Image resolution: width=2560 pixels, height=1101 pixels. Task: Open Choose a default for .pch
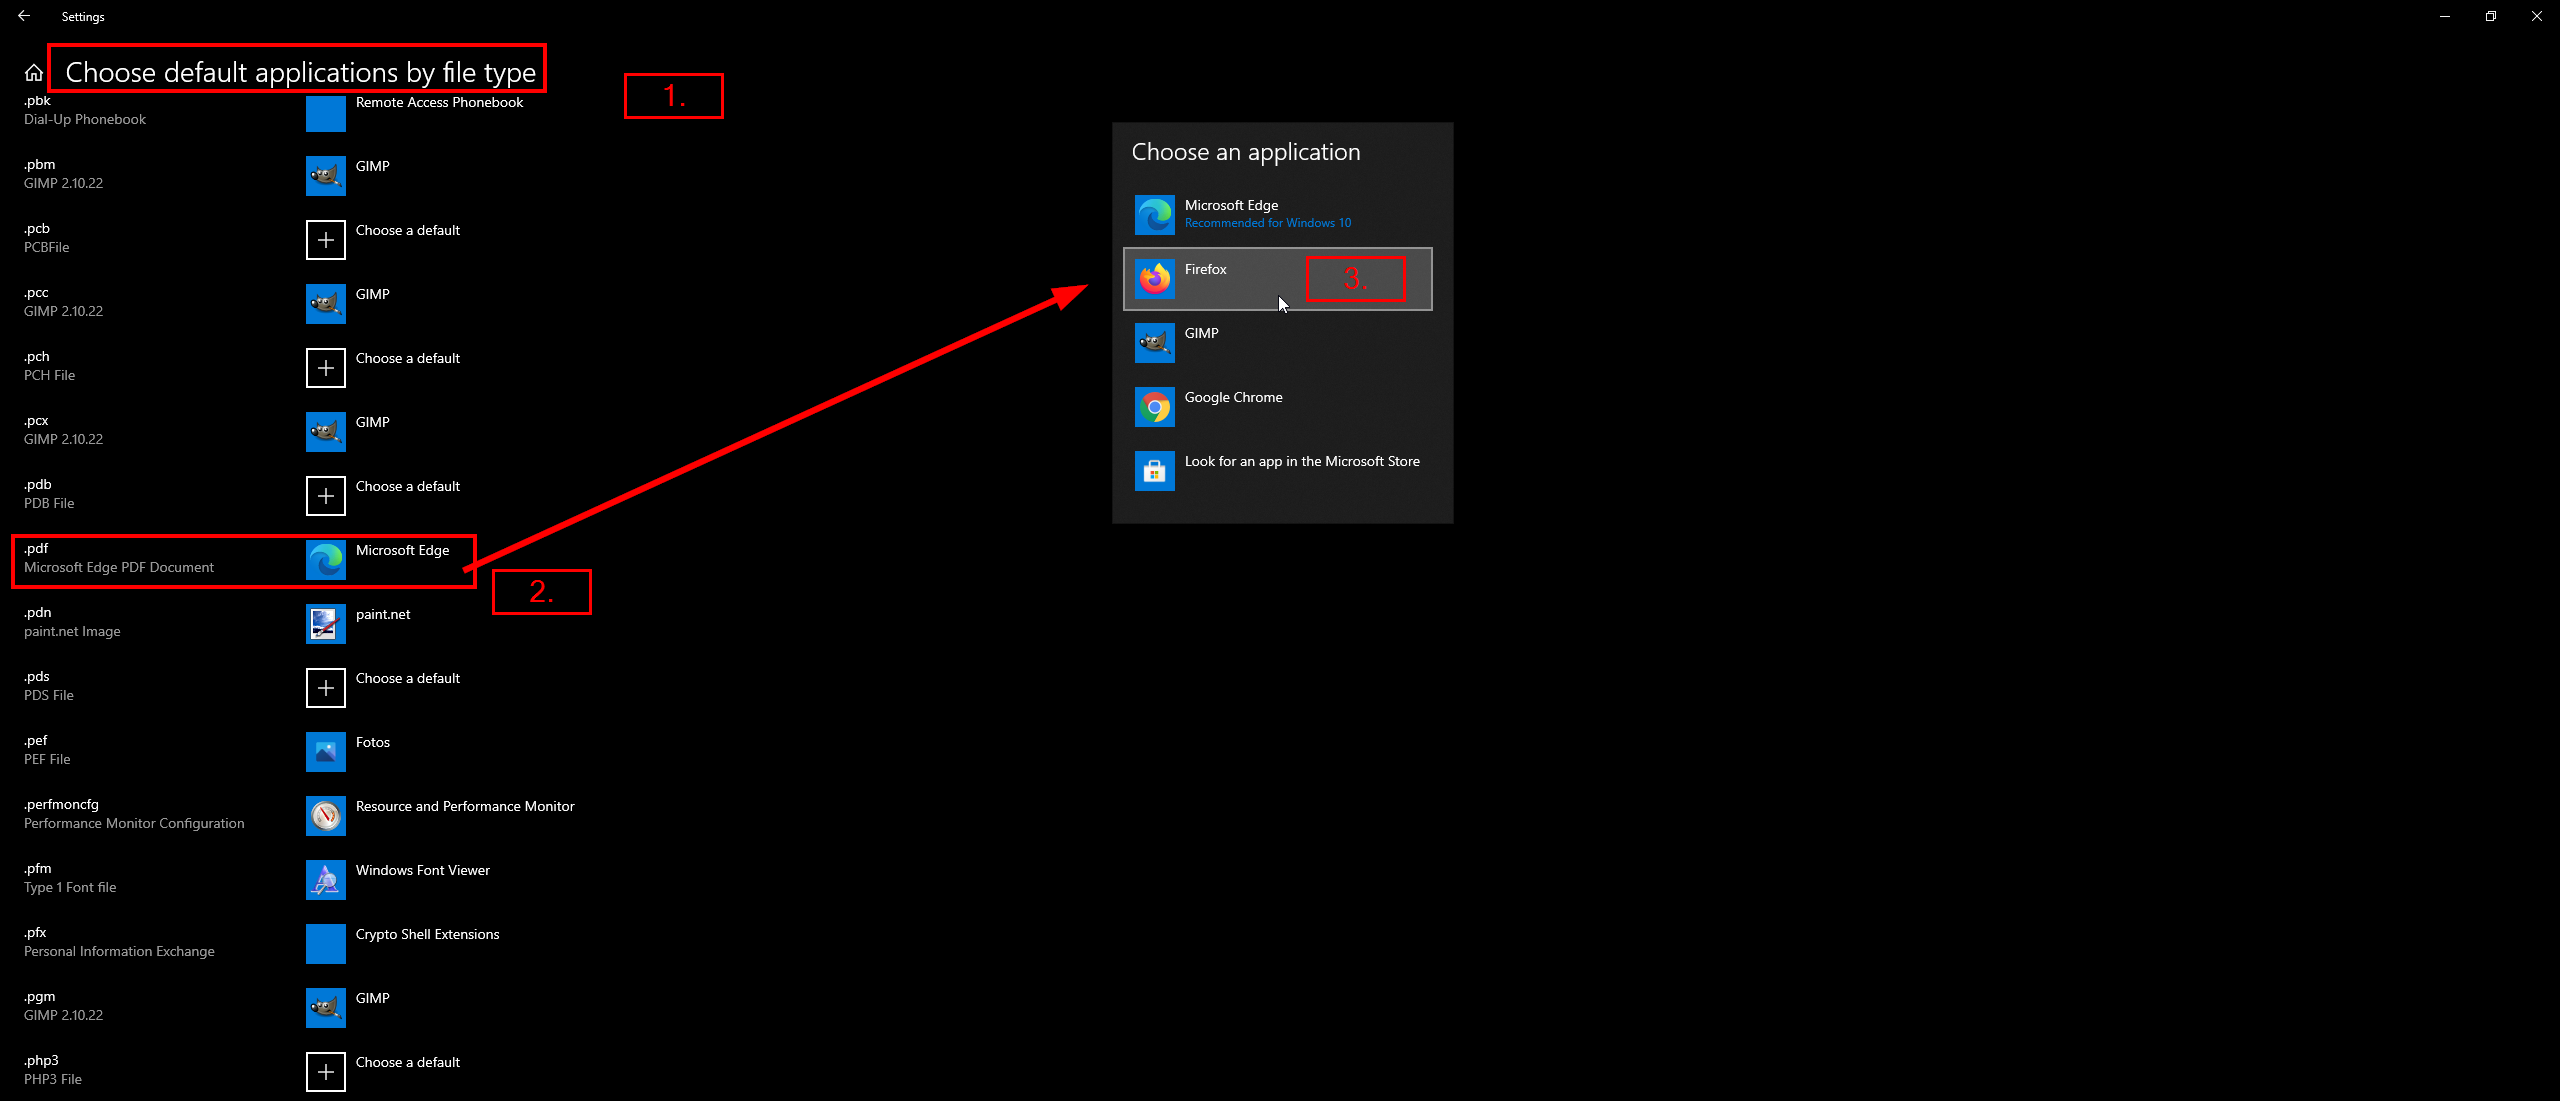pos(384,368)
